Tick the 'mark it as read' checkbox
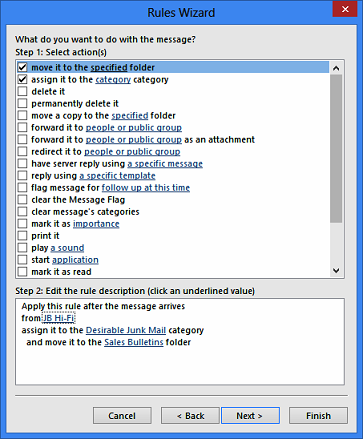The width and height of the screenshot is (363, 439). tap(22, 272)
